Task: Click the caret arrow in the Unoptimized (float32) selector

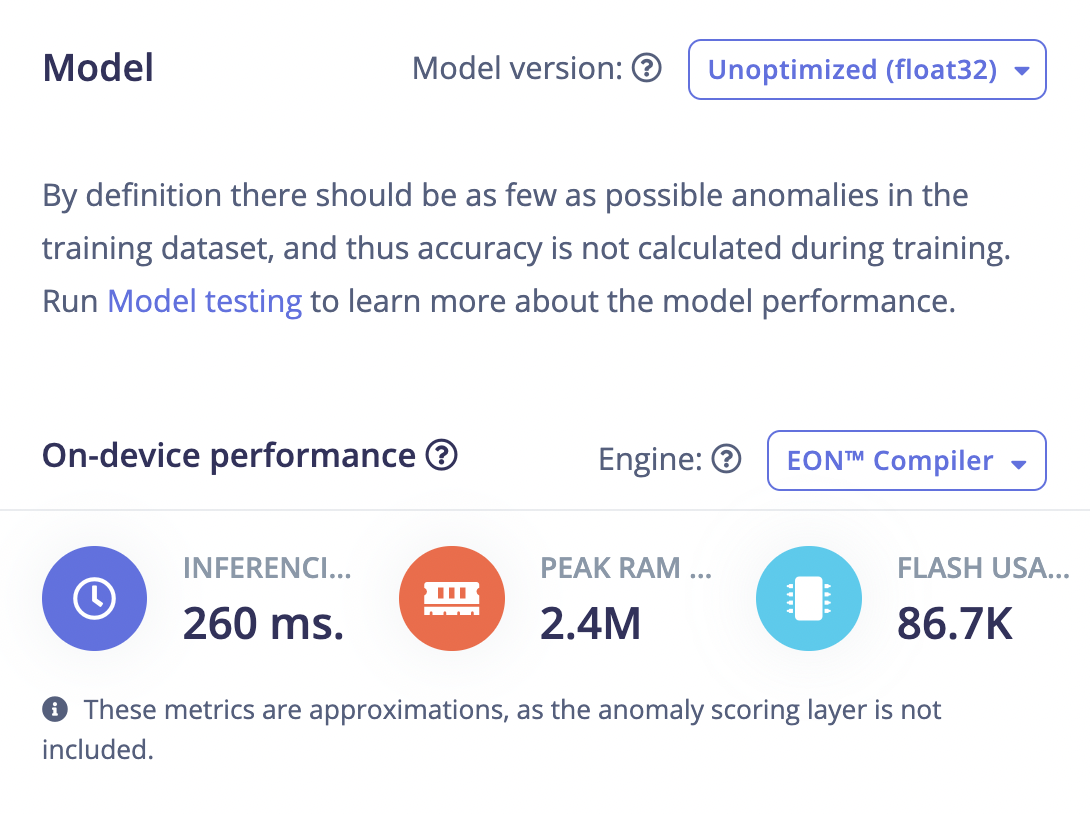Action: pyautogui.click(x=1021, y=70)
